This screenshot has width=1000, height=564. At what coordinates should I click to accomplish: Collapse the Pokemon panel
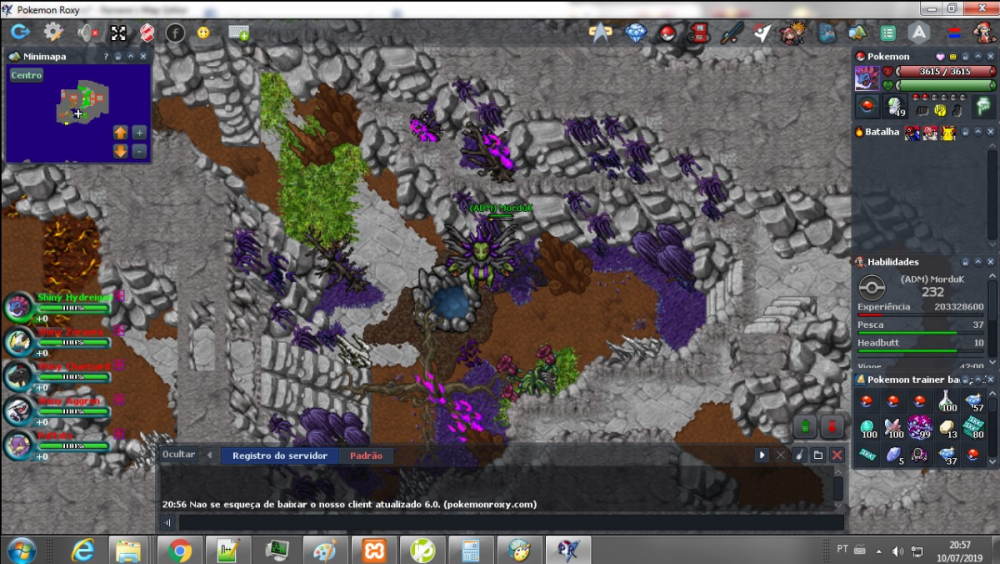tap(979, 57)
